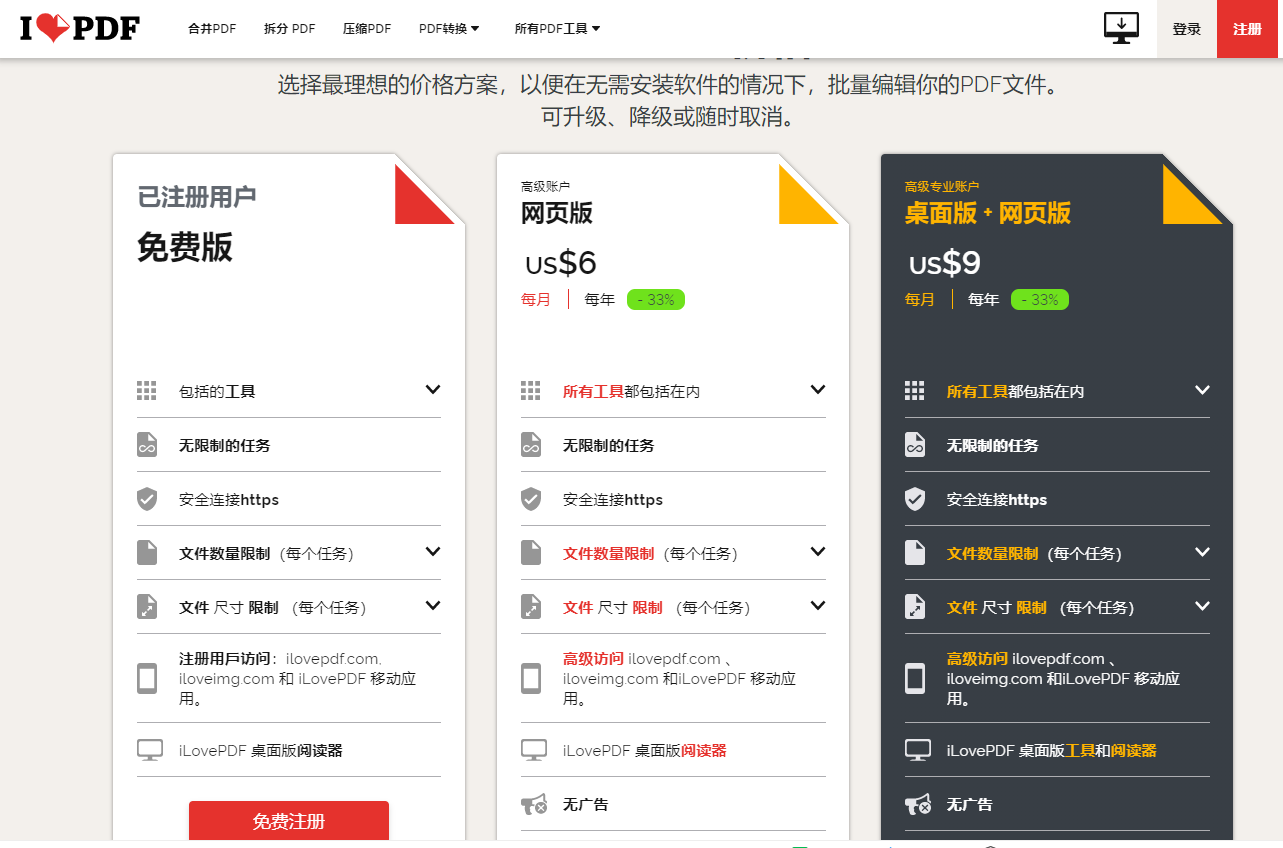
Task: Click monitor icon in free plan 桌面版阅读器 row
Action: 149,750
